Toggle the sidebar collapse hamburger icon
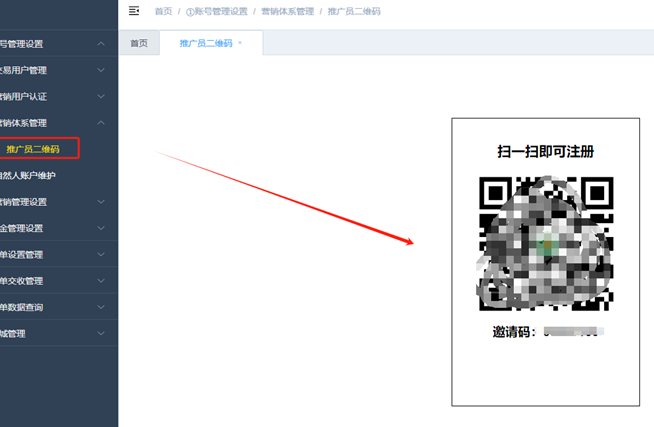654x427 pixels. click(x=134, y=11)
